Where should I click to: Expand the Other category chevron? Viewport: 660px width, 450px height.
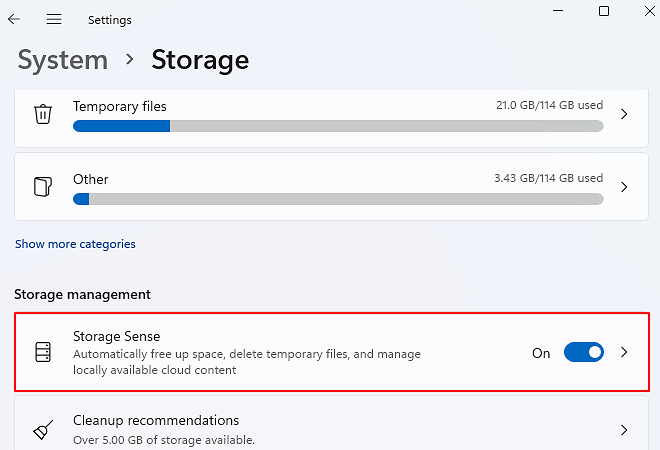pos(624,187)
